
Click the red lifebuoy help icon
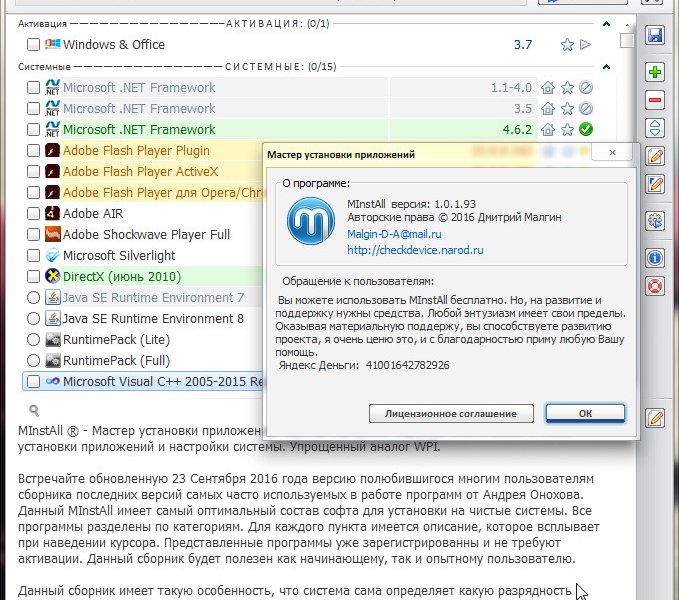[x=655, y=286]
